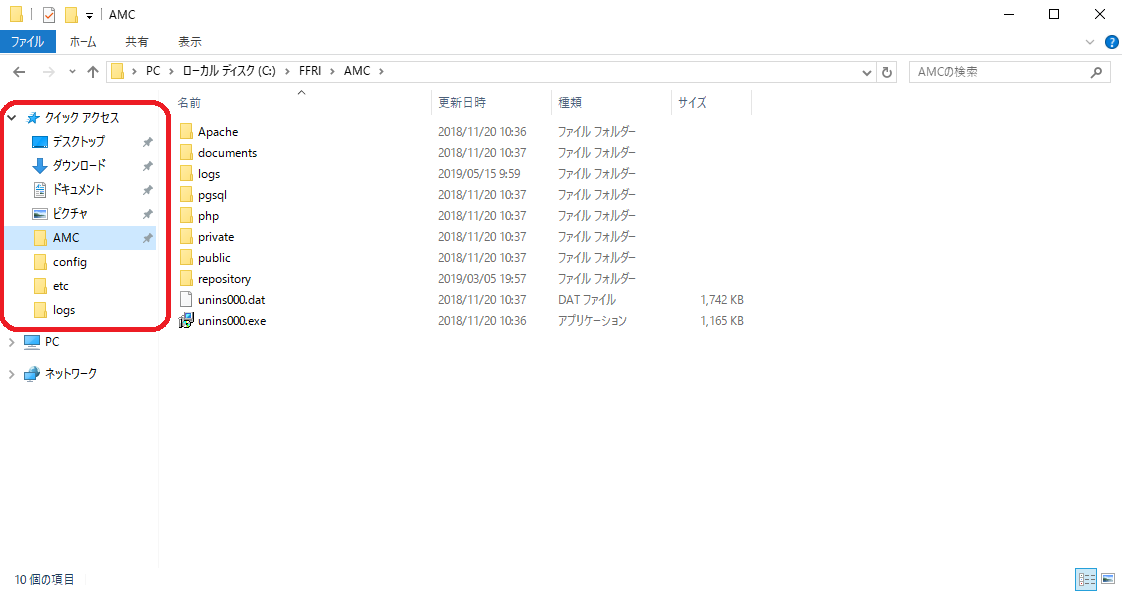This screenshot has width=1122, height=591.
Task: Click the アプリケーション type cell
Action: tap(592, 321)
